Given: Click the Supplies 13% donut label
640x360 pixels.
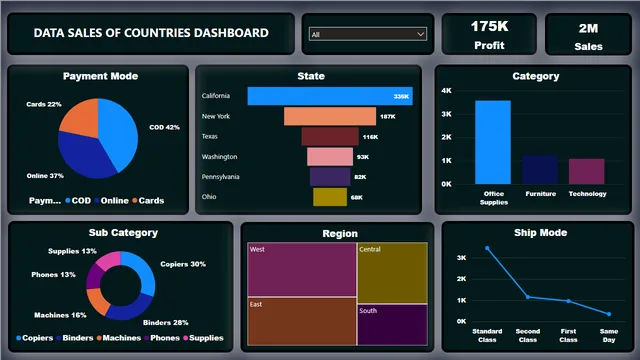Looking at the screenshot, I should tap(72, 251).
